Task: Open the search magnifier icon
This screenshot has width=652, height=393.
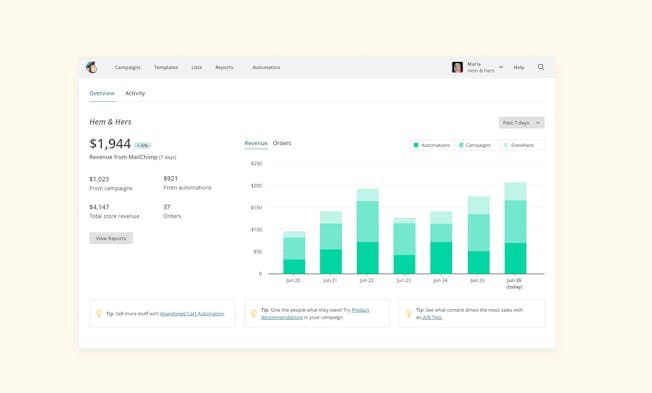Action: [x=541, y=67]
